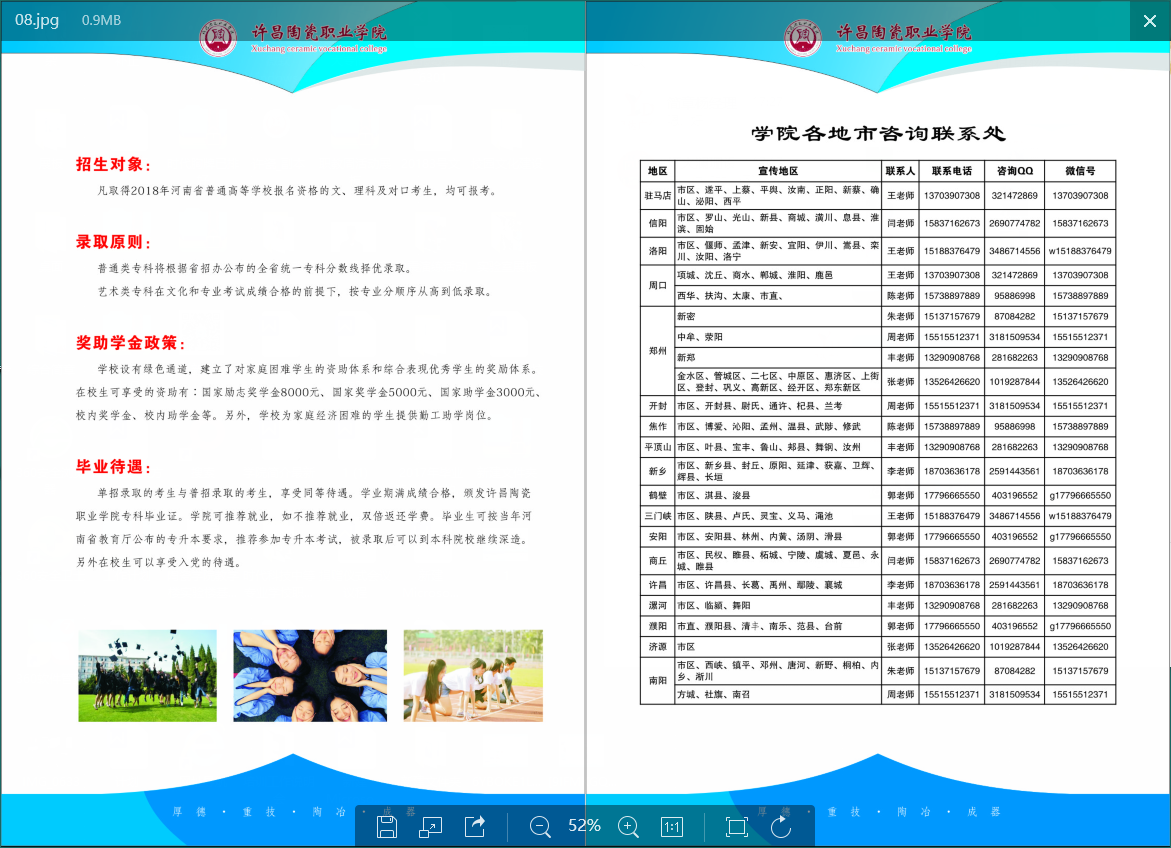Zoom out with the minus magnifier
The height and width of the screenshot is (848, 1171).
(541, 826)
